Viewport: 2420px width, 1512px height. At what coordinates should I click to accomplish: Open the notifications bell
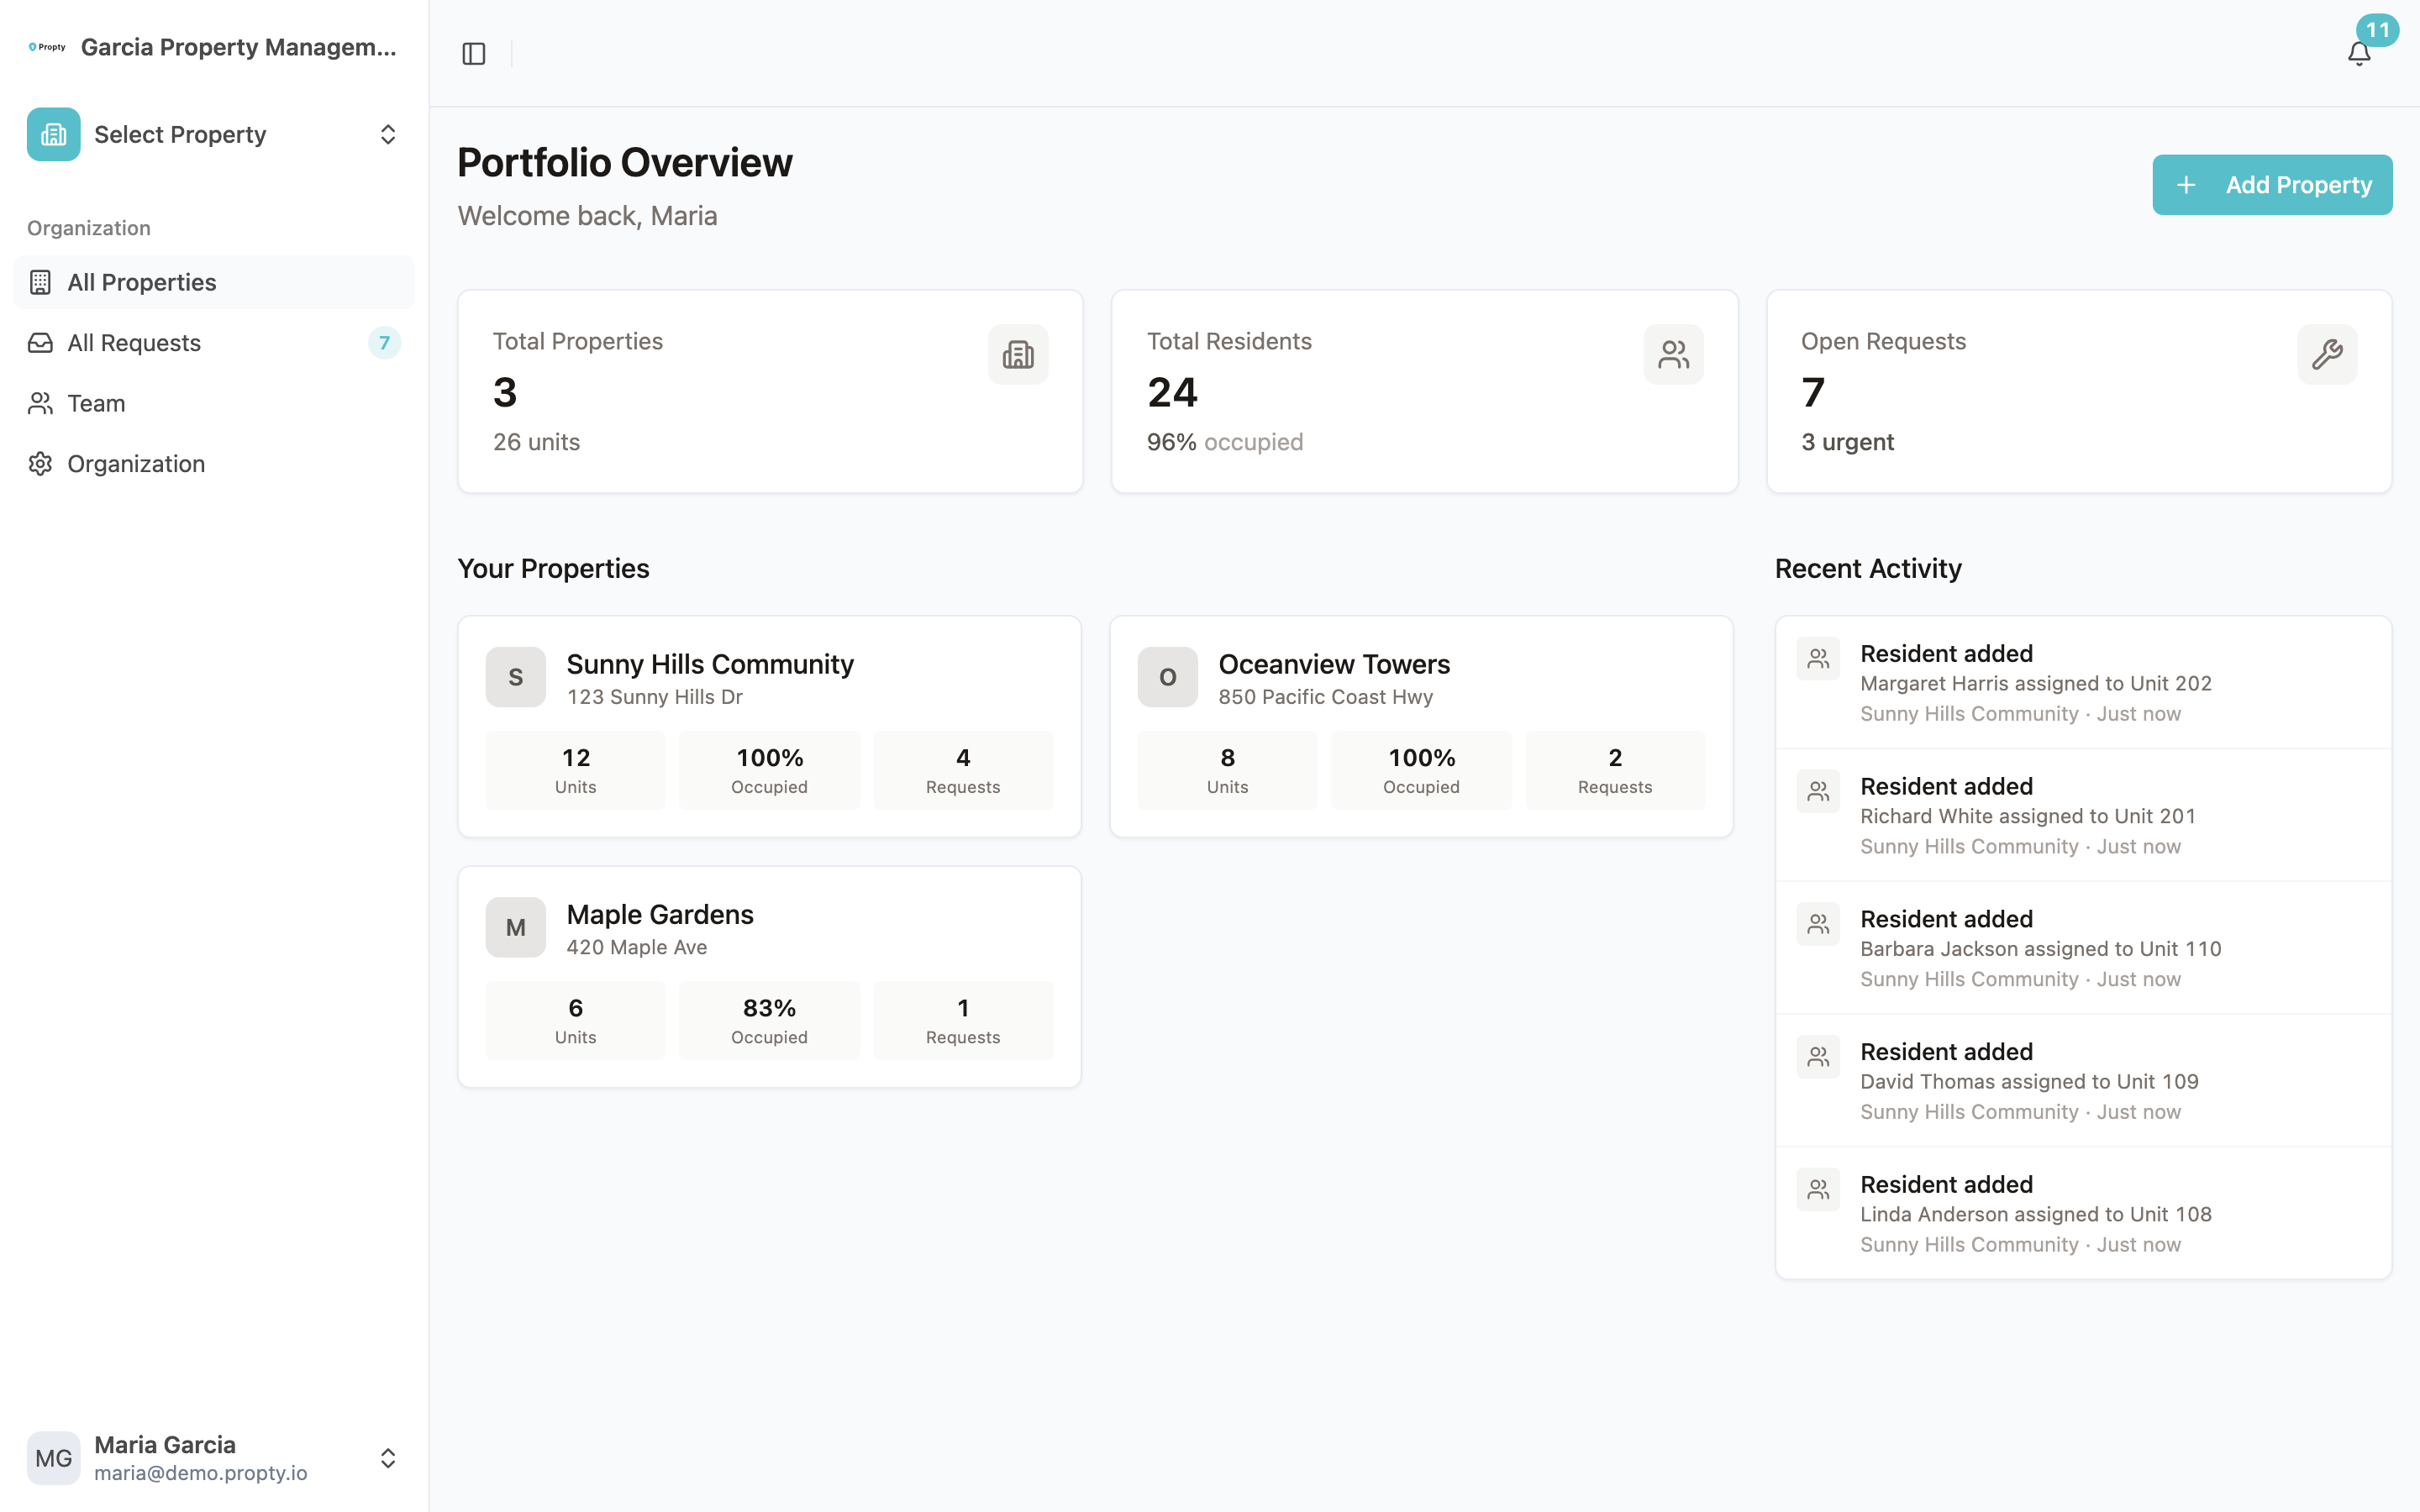pyautogui.click(x=2359, y=53)
